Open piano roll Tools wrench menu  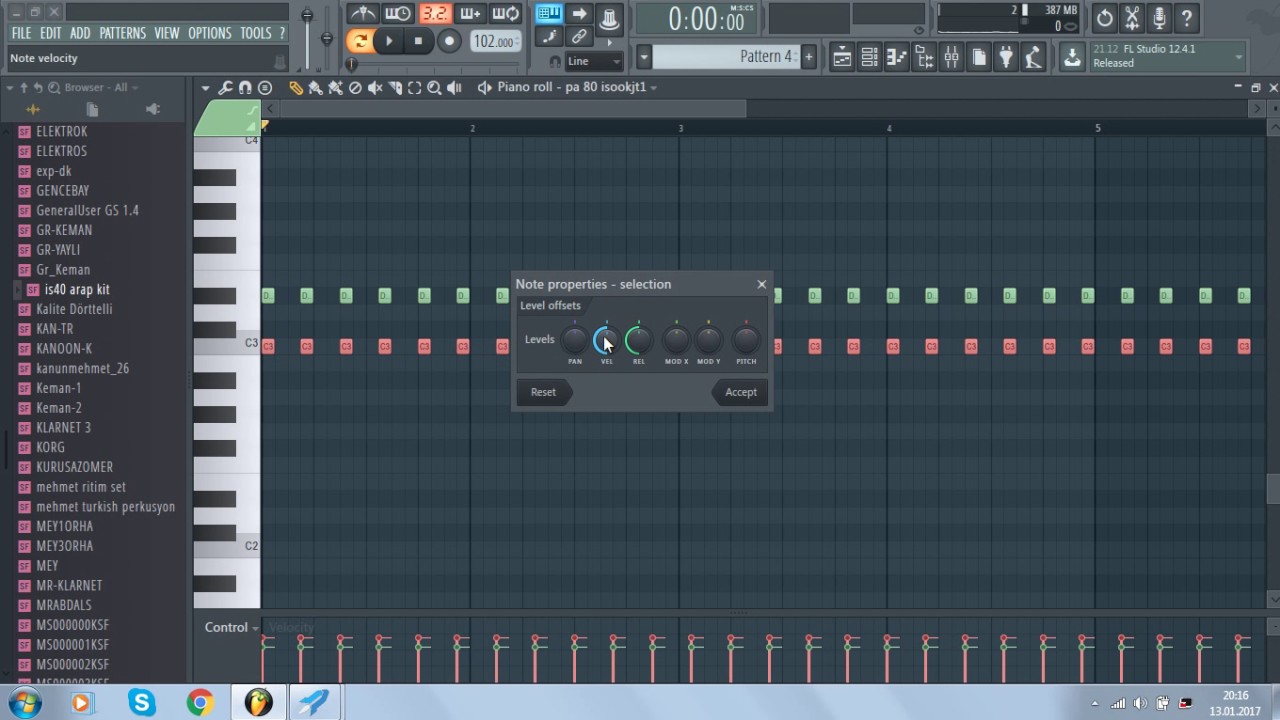(226, 88)
